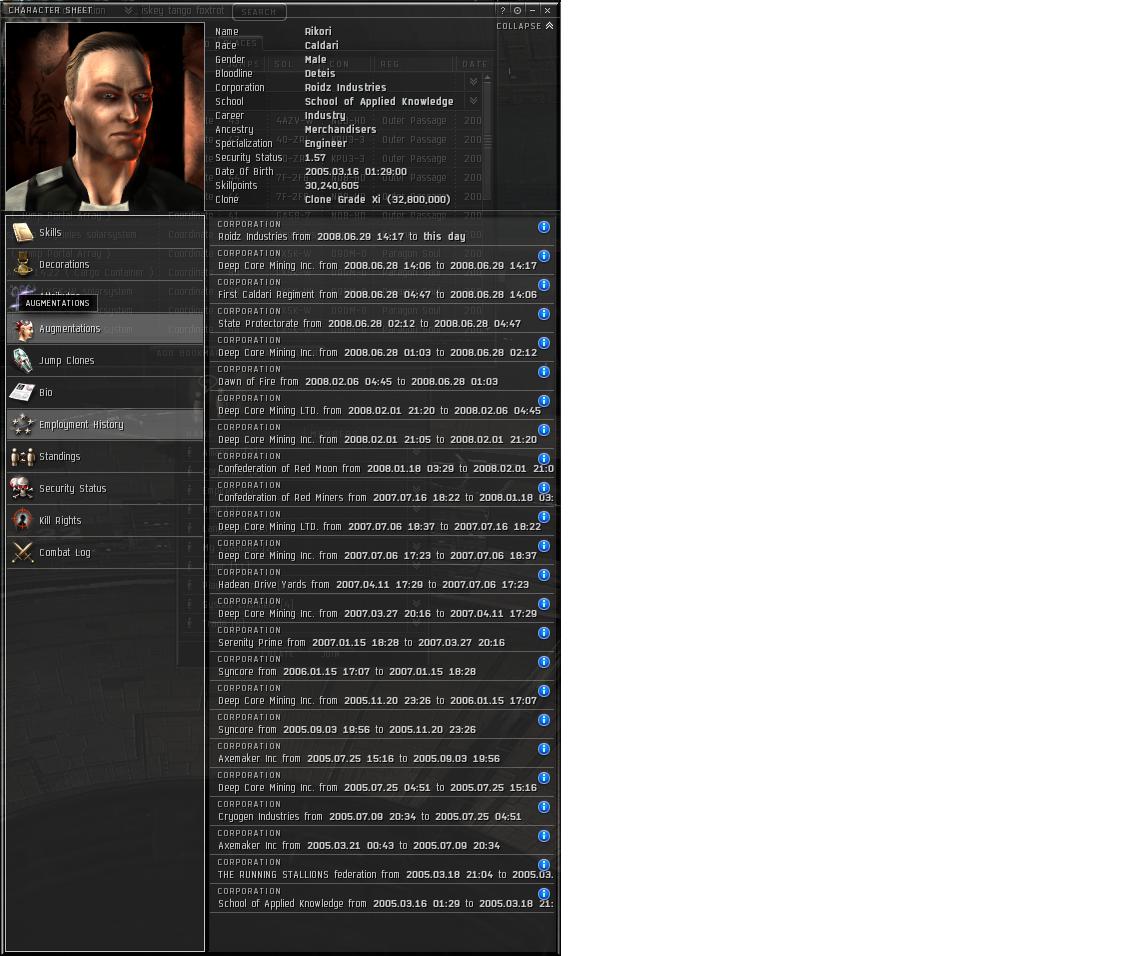The width and height of the screenshot is (1136, 956).
Task: Collapse the character info header
Action: coord(525,26)
